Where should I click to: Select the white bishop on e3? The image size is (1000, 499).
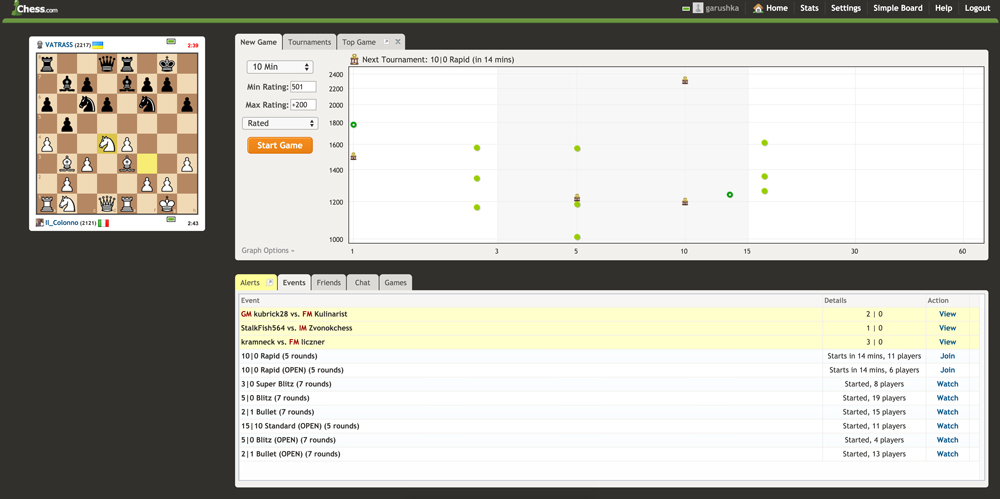point(127,163)
